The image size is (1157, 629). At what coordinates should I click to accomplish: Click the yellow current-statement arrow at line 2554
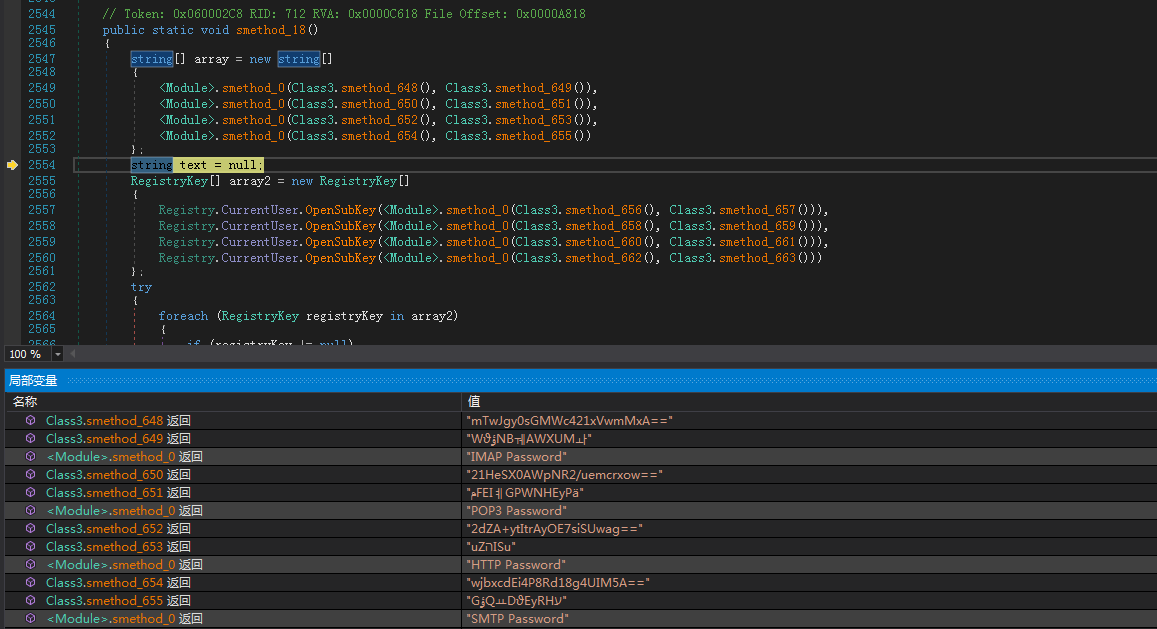[x=13, y=165]
